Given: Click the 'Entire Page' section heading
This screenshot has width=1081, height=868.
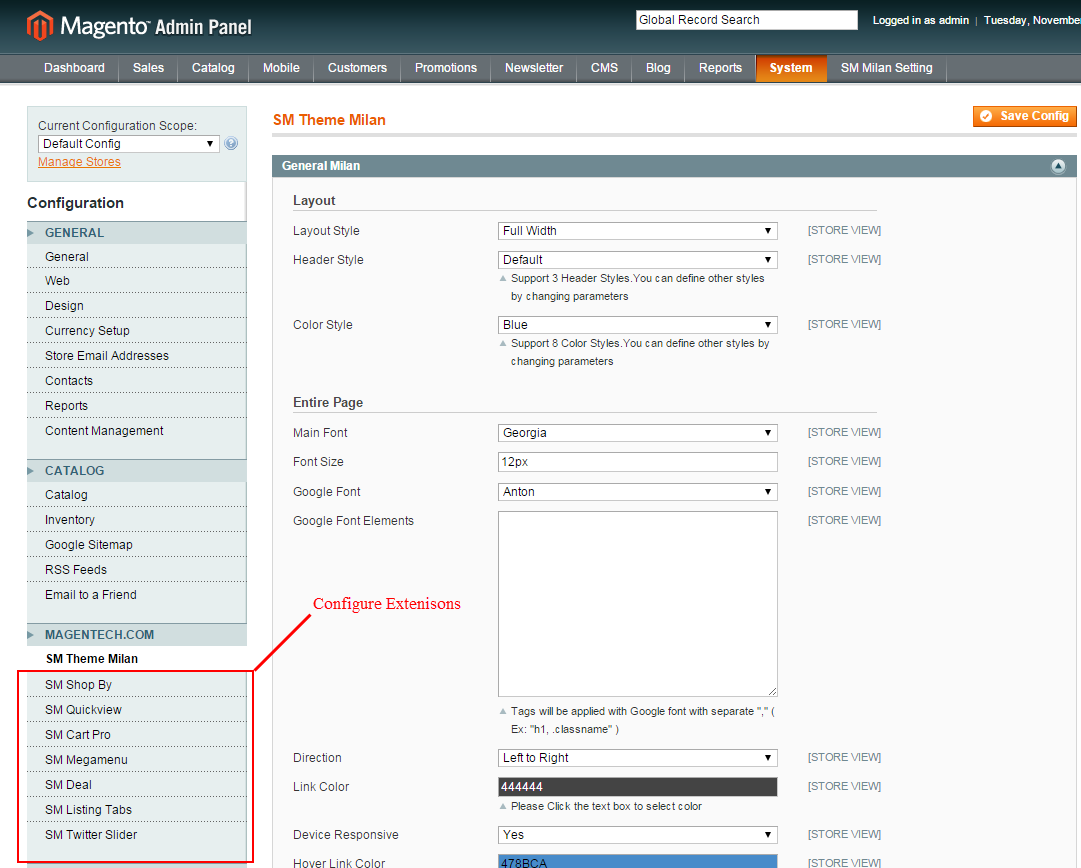Looking at the screenshot, I should [328, 403].
